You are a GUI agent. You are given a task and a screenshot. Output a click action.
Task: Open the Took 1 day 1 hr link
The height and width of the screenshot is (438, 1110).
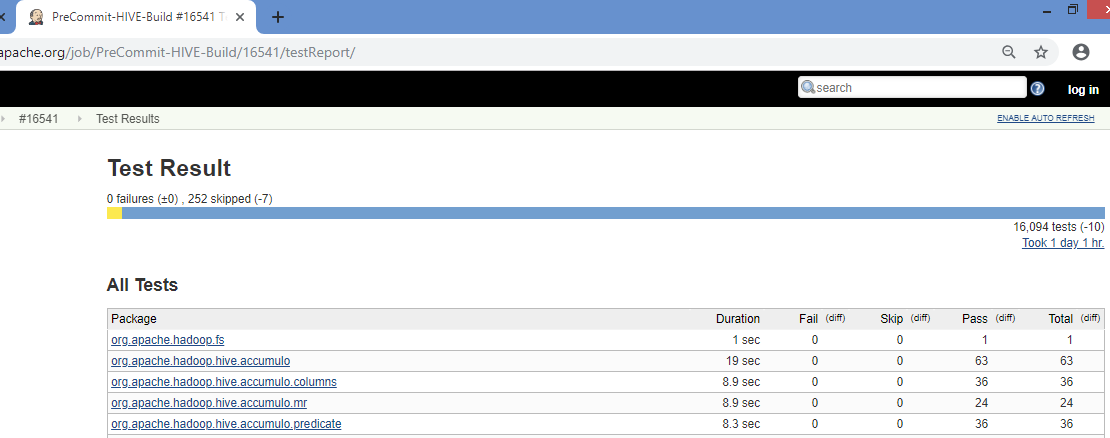1063,243
